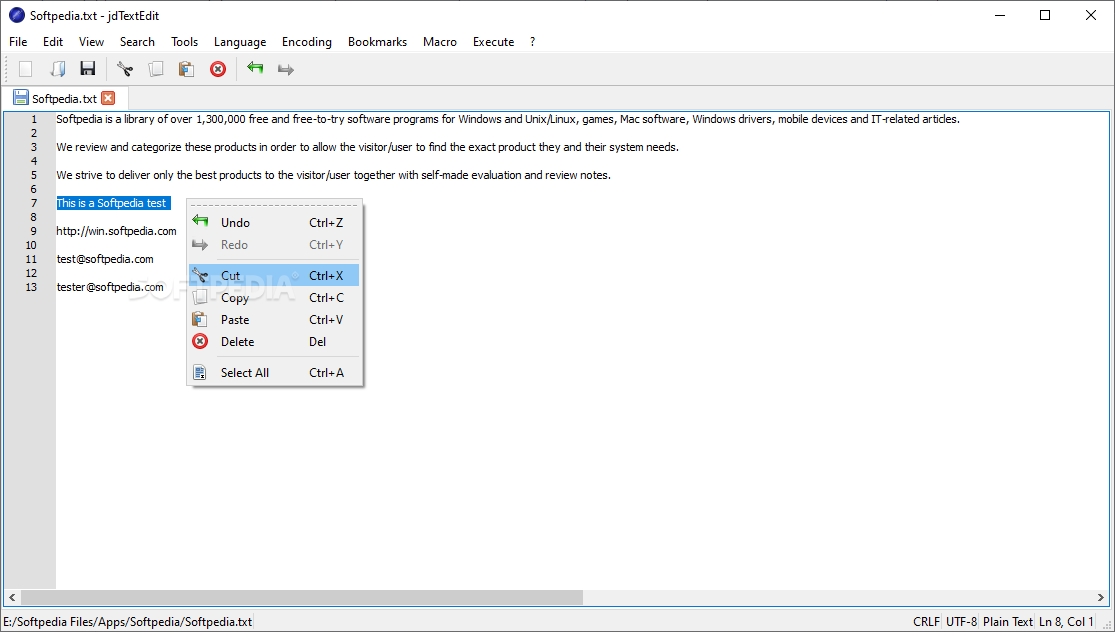
Task: Open the Language menu
Action: point(240,42)
